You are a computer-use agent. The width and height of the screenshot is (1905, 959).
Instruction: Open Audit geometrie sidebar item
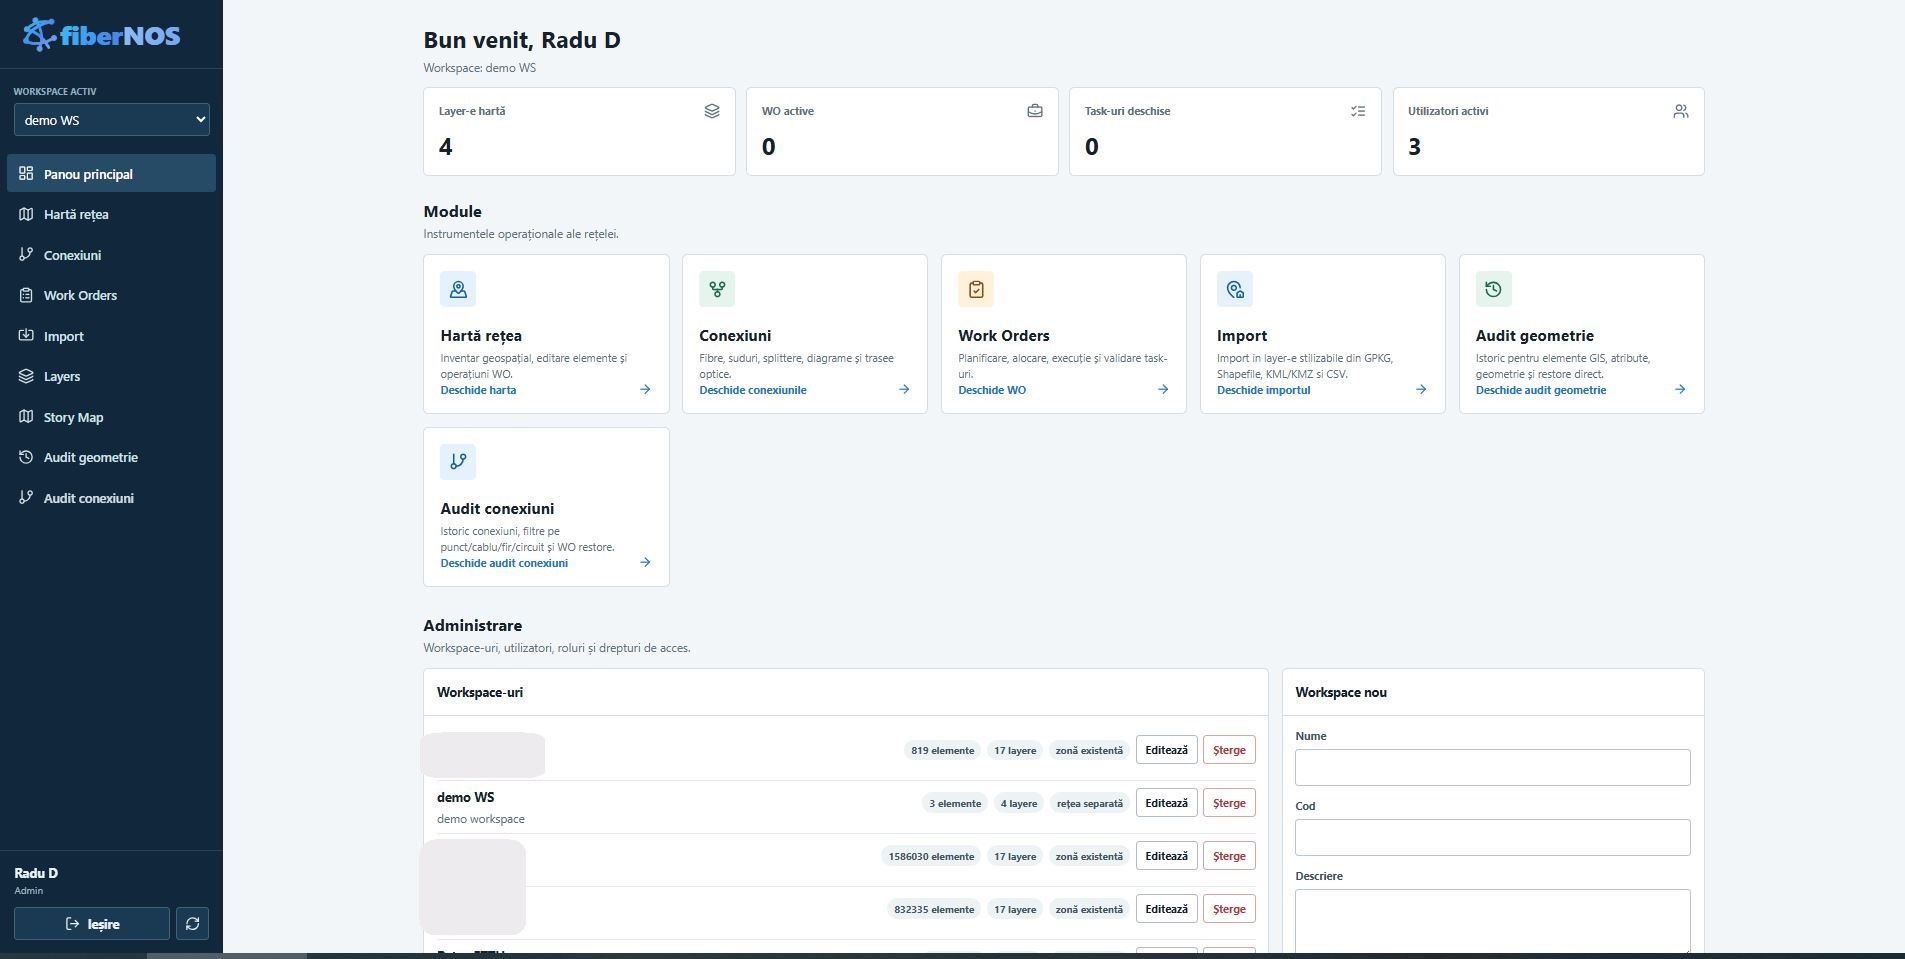click(x=111, y=457)
